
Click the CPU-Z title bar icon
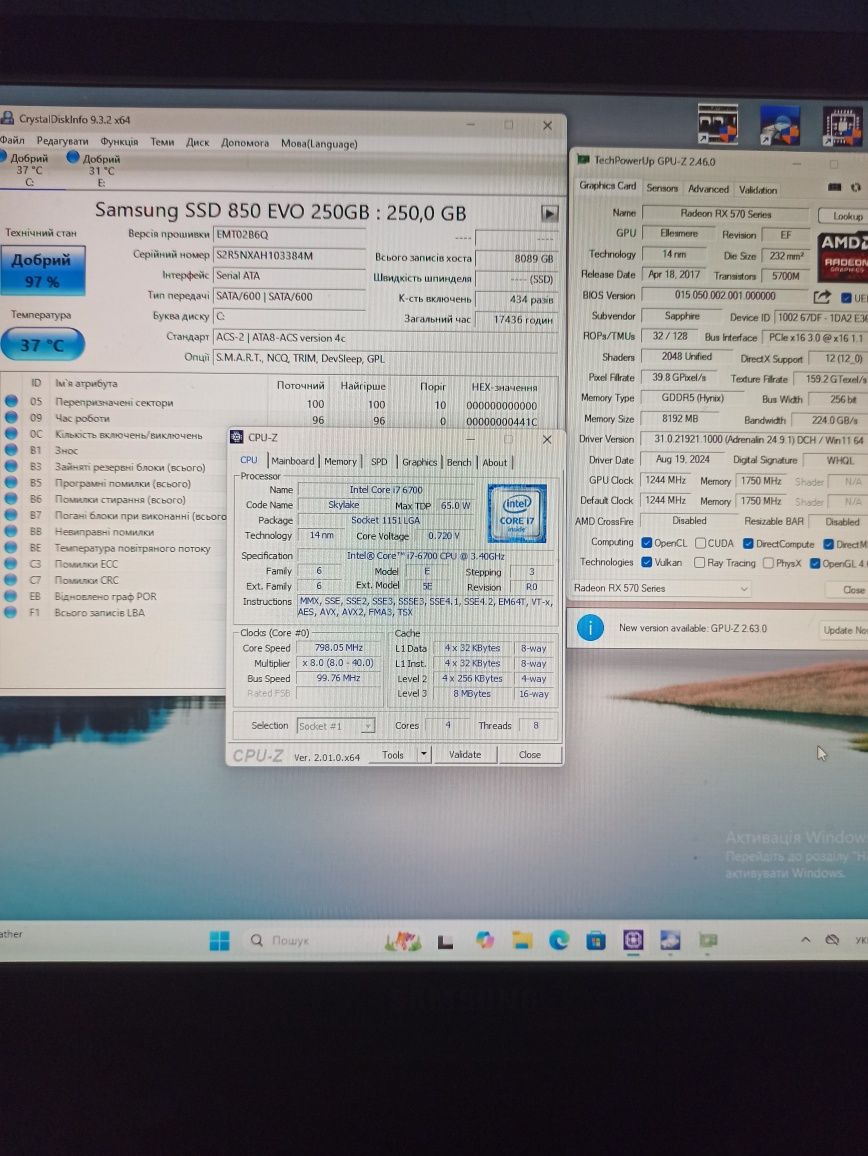237,437
